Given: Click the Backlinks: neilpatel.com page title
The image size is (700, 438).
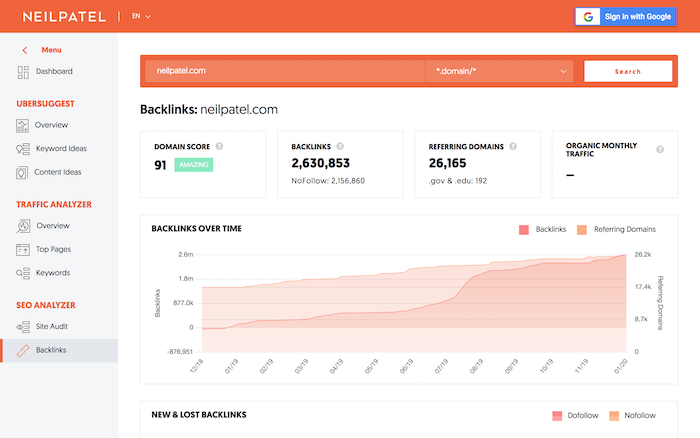Looking at the screenshot, I should (209, 110).
